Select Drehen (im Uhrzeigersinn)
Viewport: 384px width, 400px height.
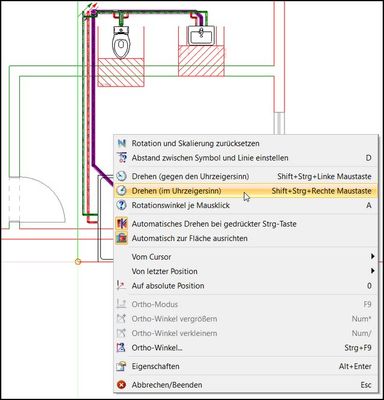coord(246,191)
